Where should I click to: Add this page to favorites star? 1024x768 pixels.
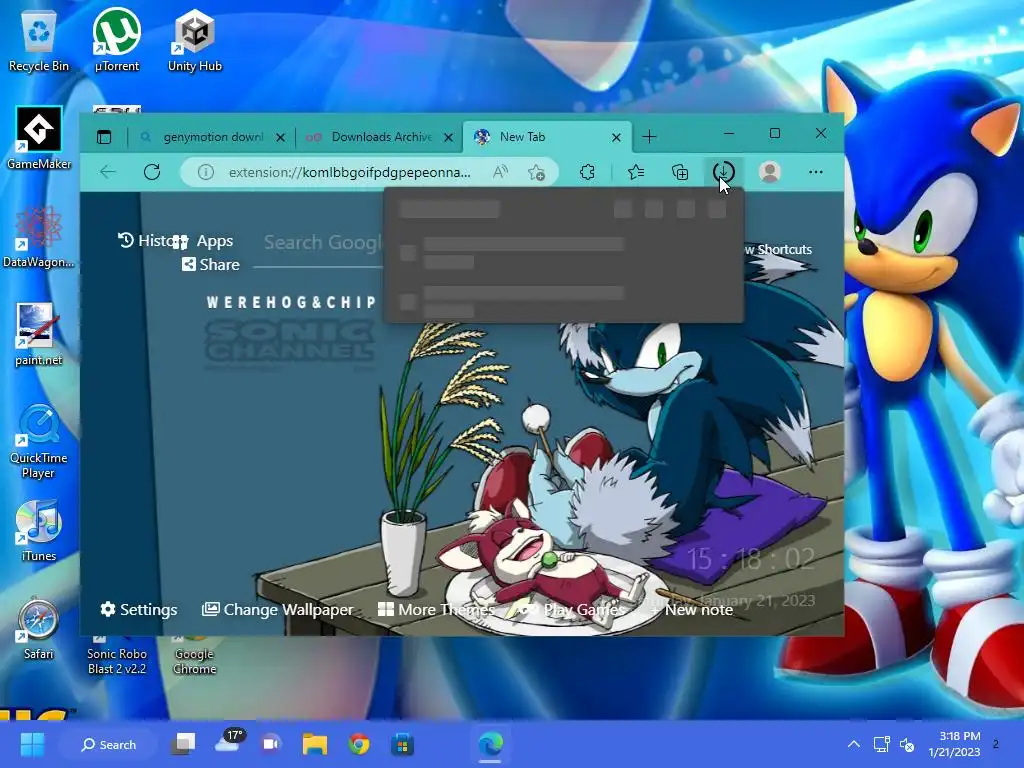pyautogui.click(x=536, y=172)
